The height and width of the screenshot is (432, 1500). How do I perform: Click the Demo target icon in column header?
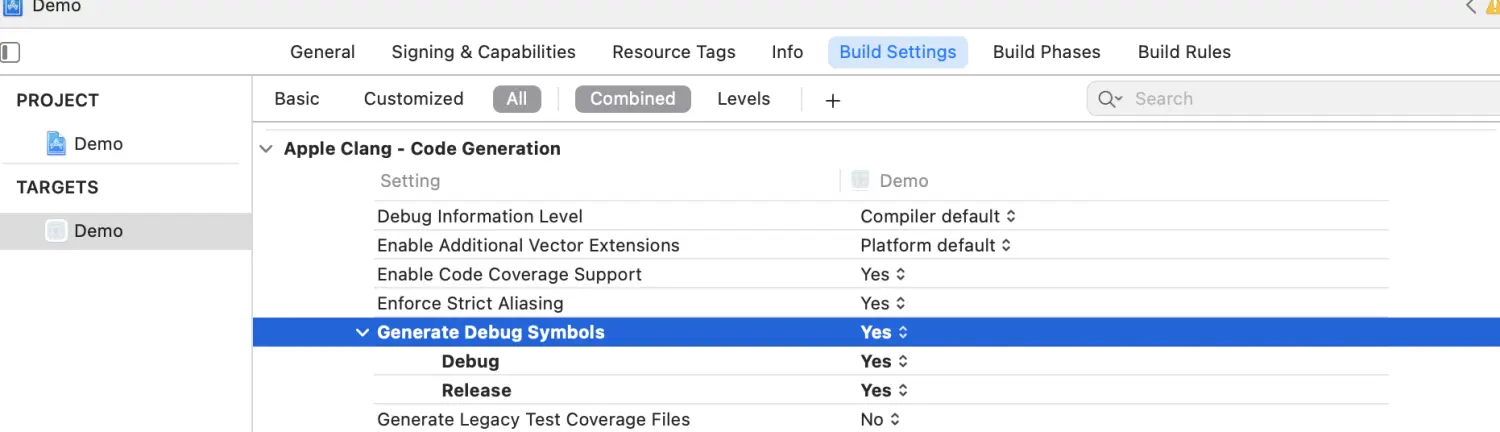click(x=860, y=180)
